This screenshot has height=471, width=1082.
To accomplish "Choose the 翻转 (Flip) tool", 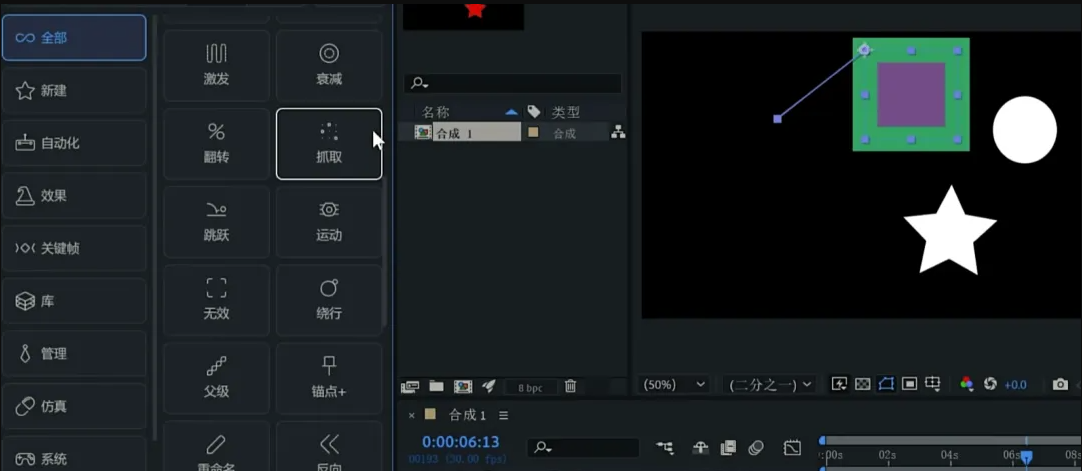I will point(216,144).
